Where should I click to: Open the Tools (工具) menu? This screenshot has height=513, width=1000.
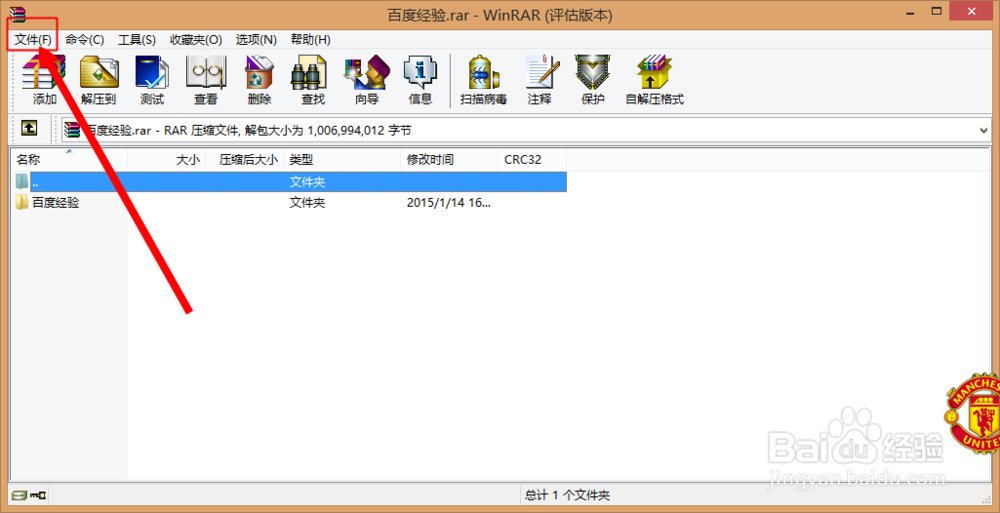tap(137, 40)
